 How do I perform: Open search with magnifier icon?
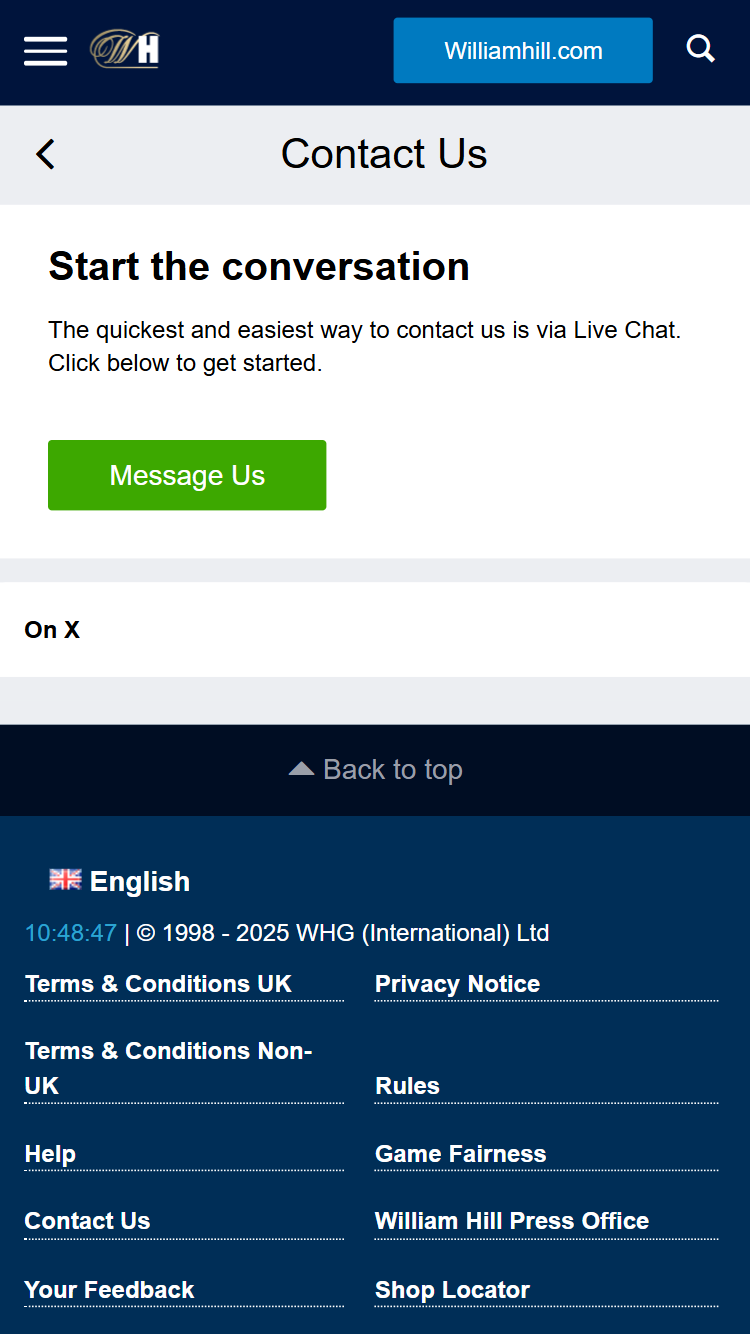701,49
